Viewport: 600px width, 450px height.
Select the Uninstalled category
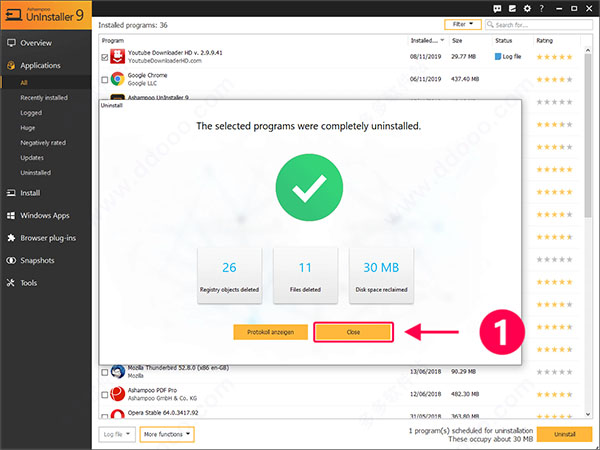coord(35,172)
